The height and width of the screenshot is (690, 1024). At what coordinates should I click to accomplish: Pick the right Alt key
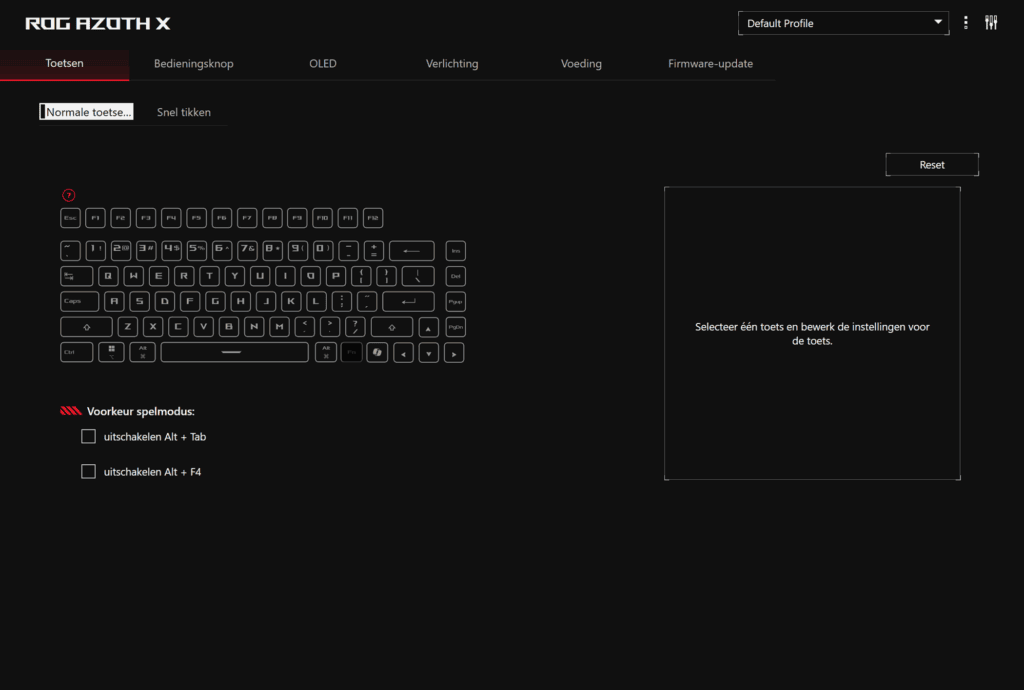coord(326,353)
